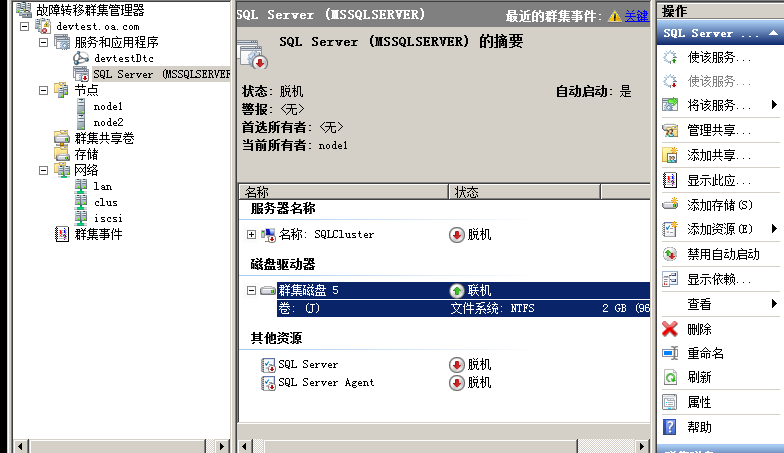Click the 重命名 rename icon

[670, 353]
